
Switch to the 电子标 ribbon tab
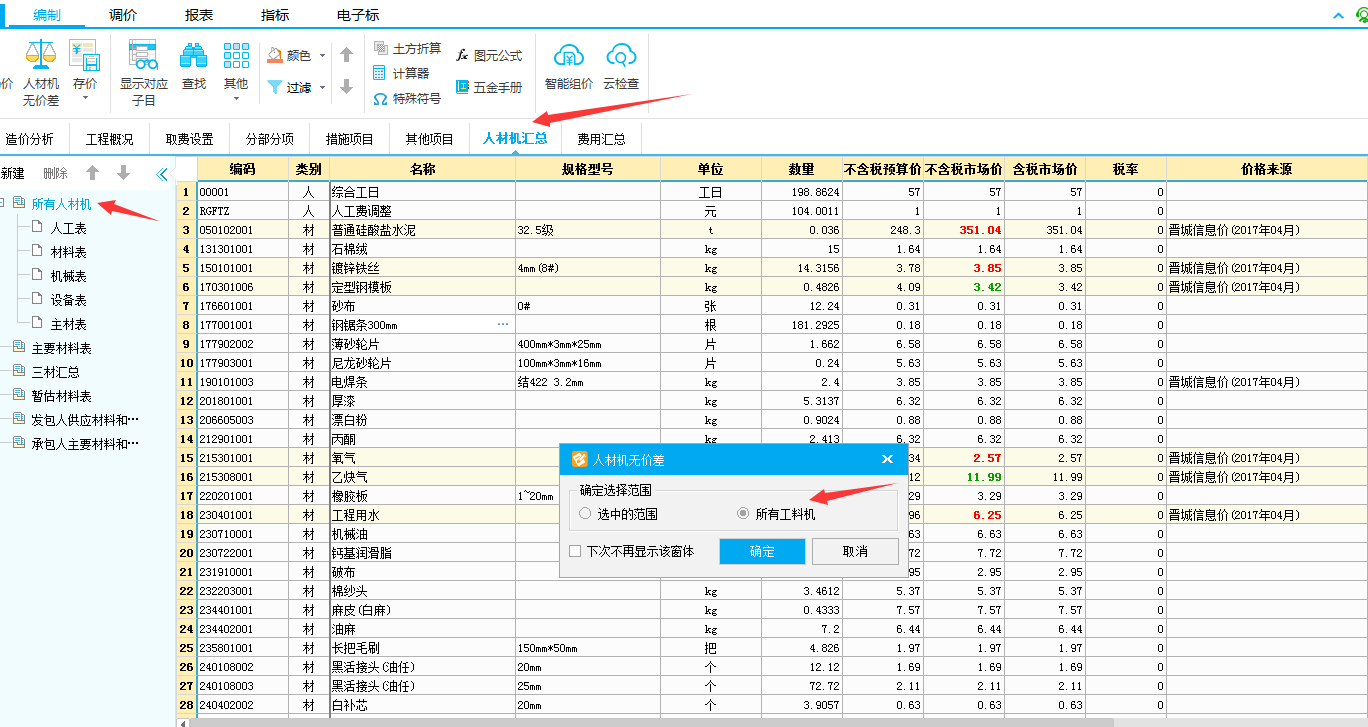358,15
